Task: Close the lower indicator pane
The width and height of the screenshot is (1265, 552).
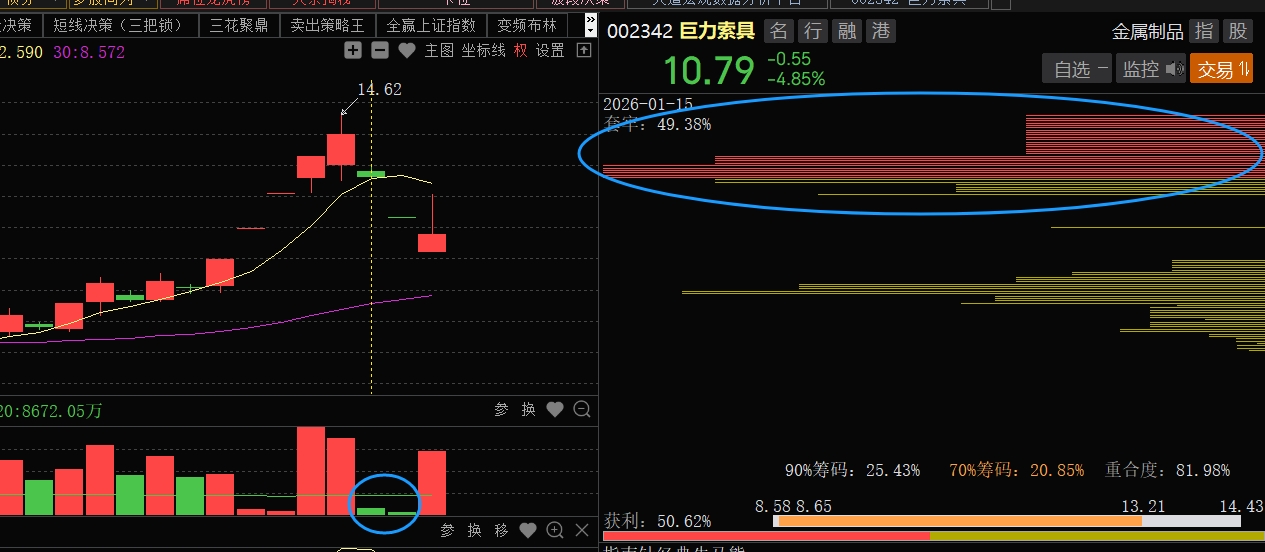Action: tap(582, 530)
